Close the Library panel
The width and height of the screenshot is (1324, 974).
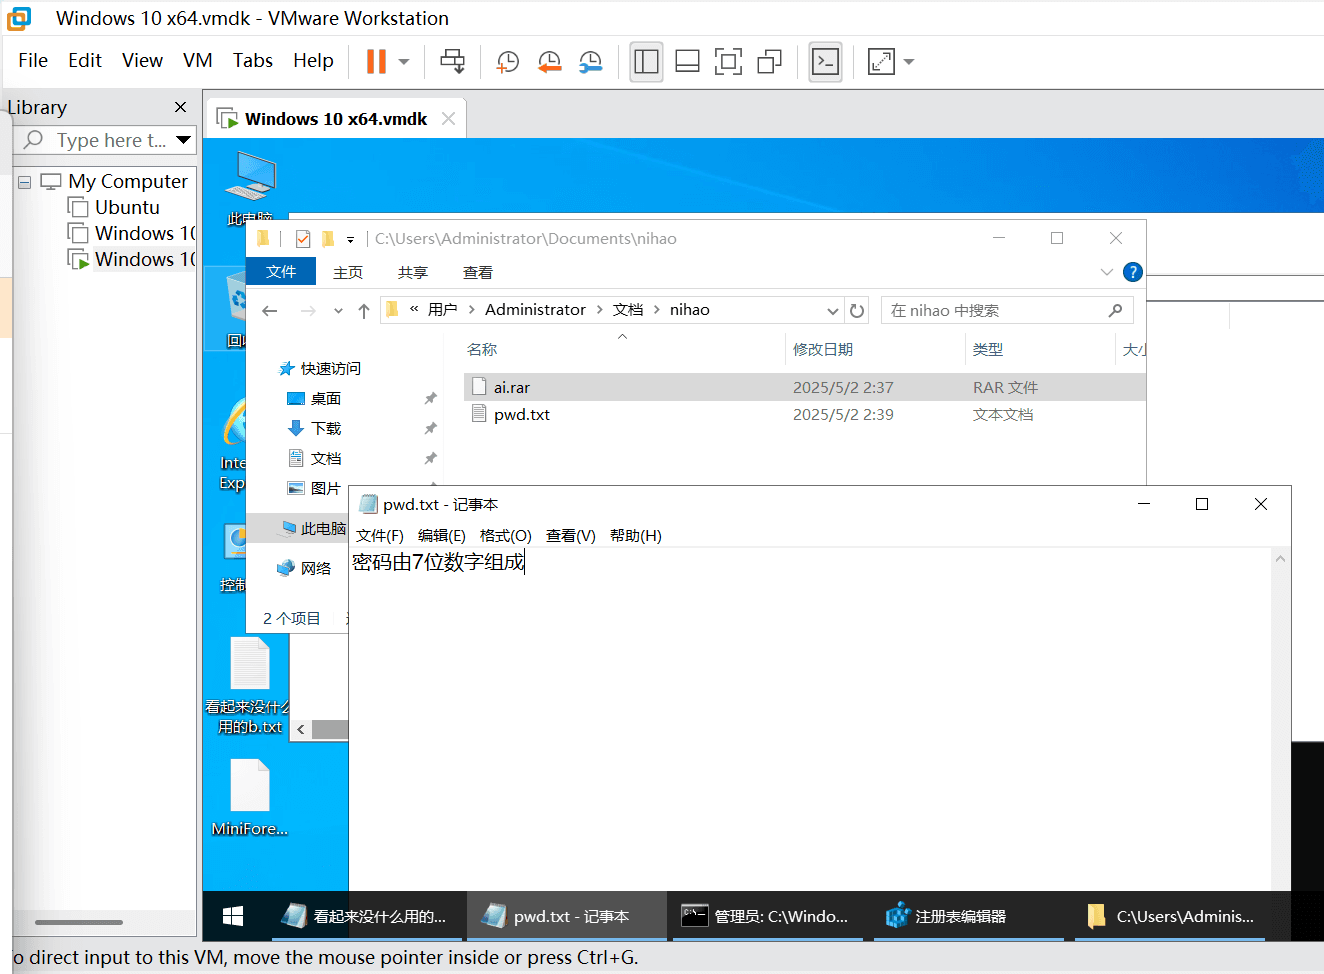tap(180, 107)
